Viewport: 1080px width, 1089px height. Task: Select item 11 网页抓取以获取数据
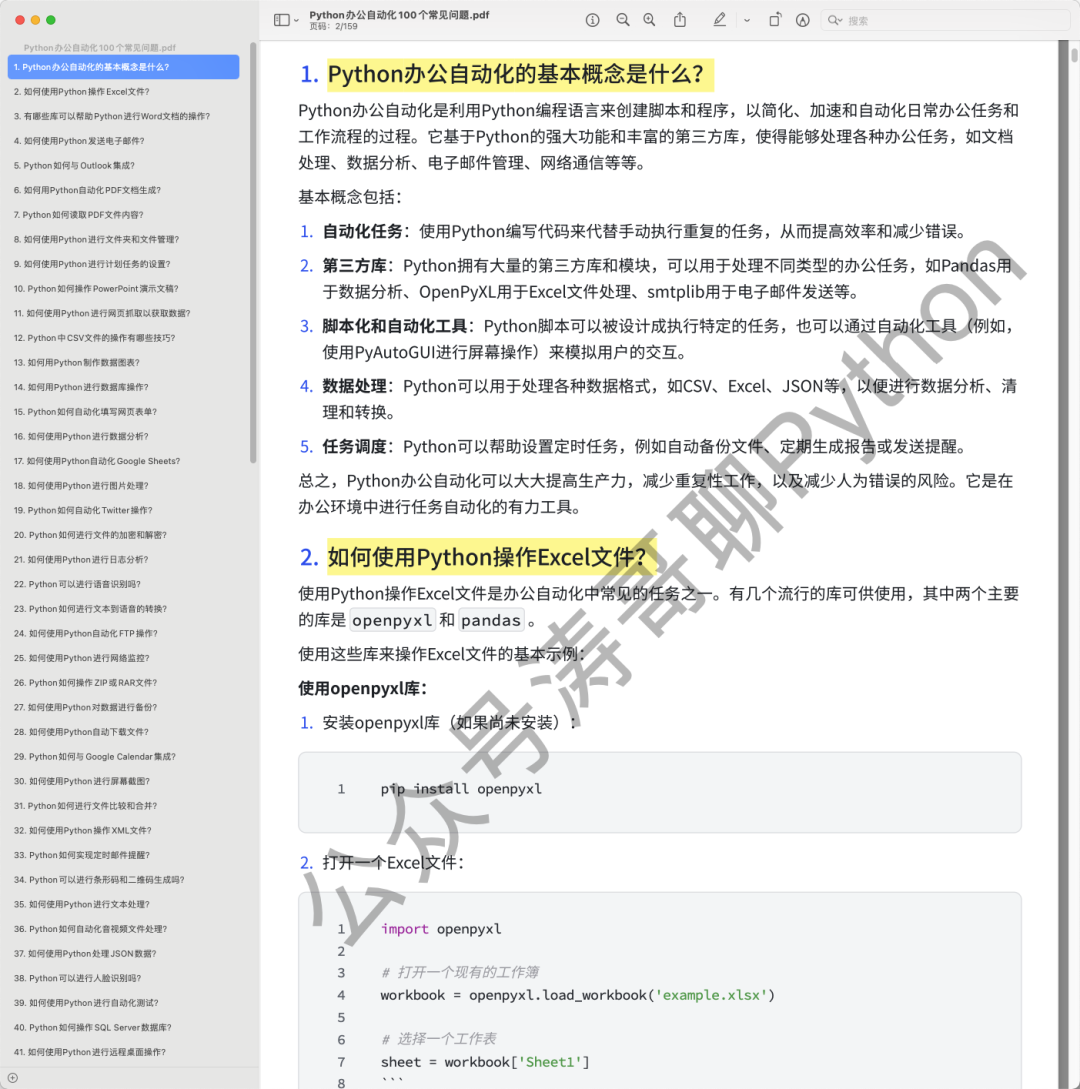pos(124,313)
